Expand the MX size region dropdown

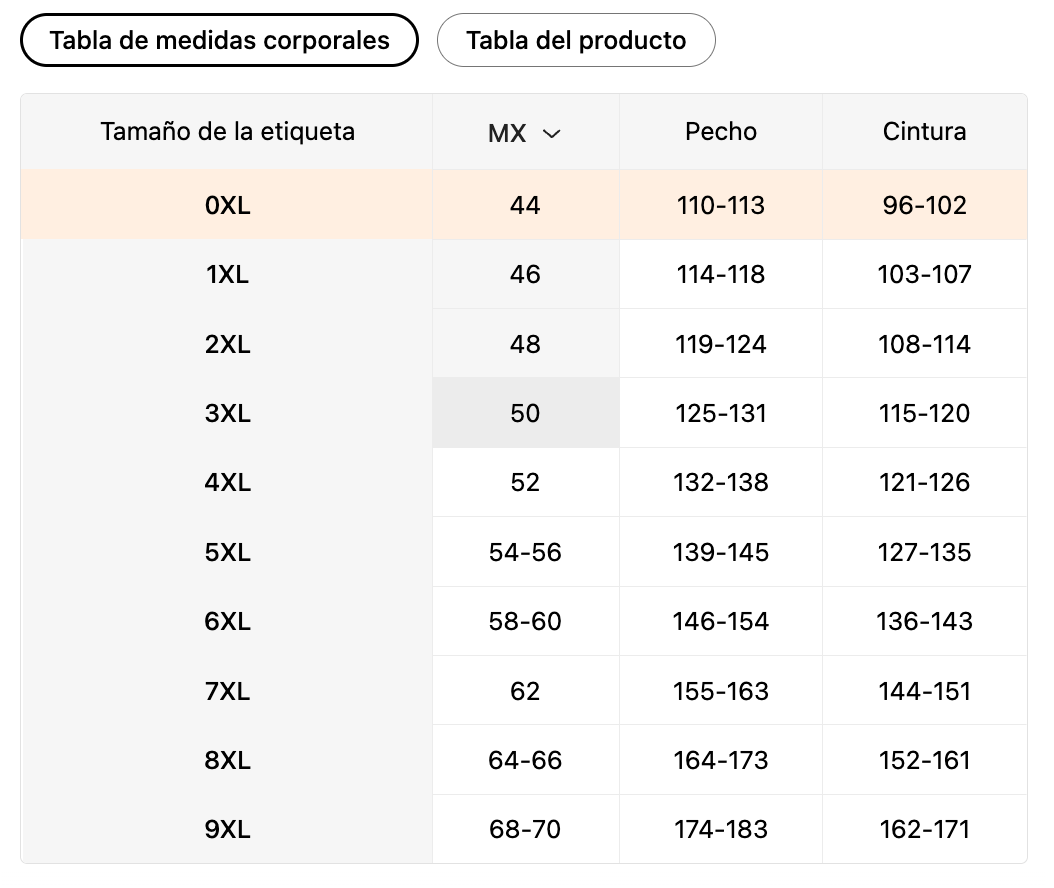pos(524,133)
